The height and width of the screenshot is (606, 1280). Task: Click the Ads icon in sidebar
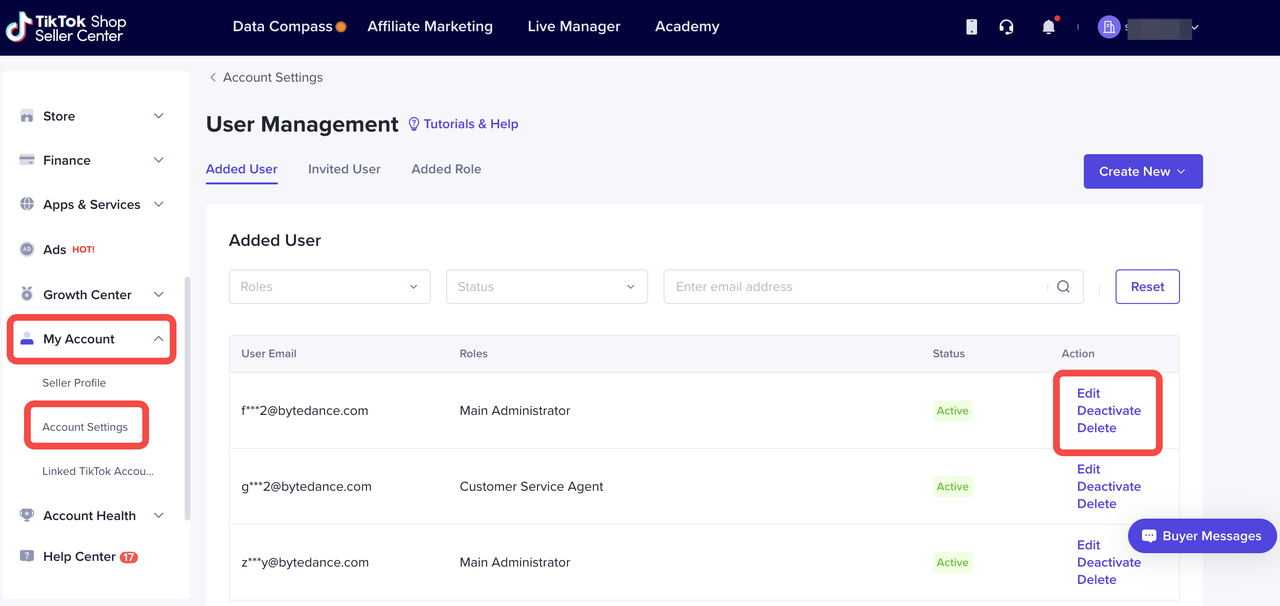click(27, 250)
